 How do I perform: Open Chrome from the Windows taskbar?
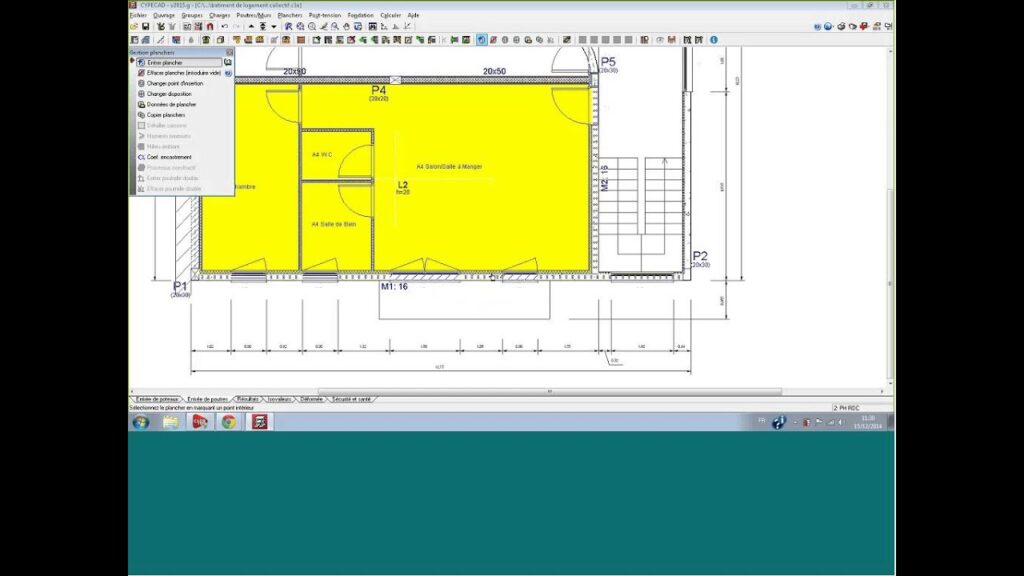pos(229,422)
